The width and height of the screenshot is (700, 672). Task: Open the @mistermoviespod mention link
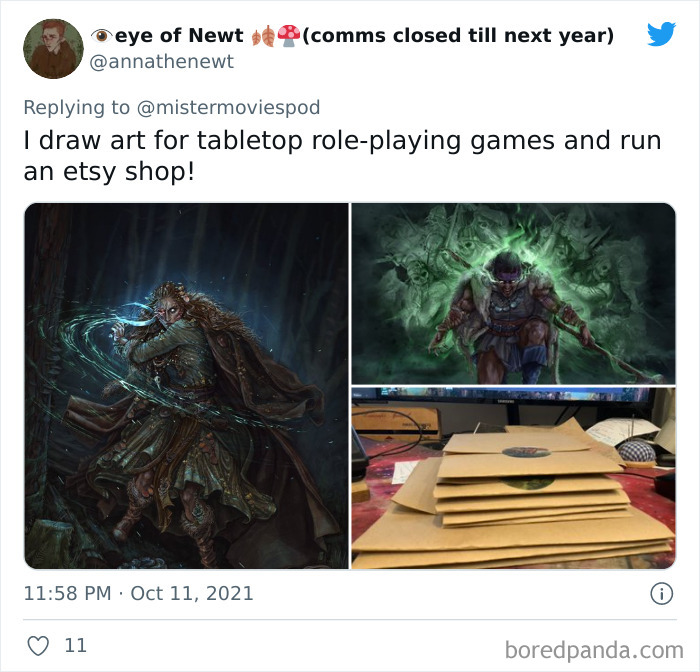tap(228, 108)
